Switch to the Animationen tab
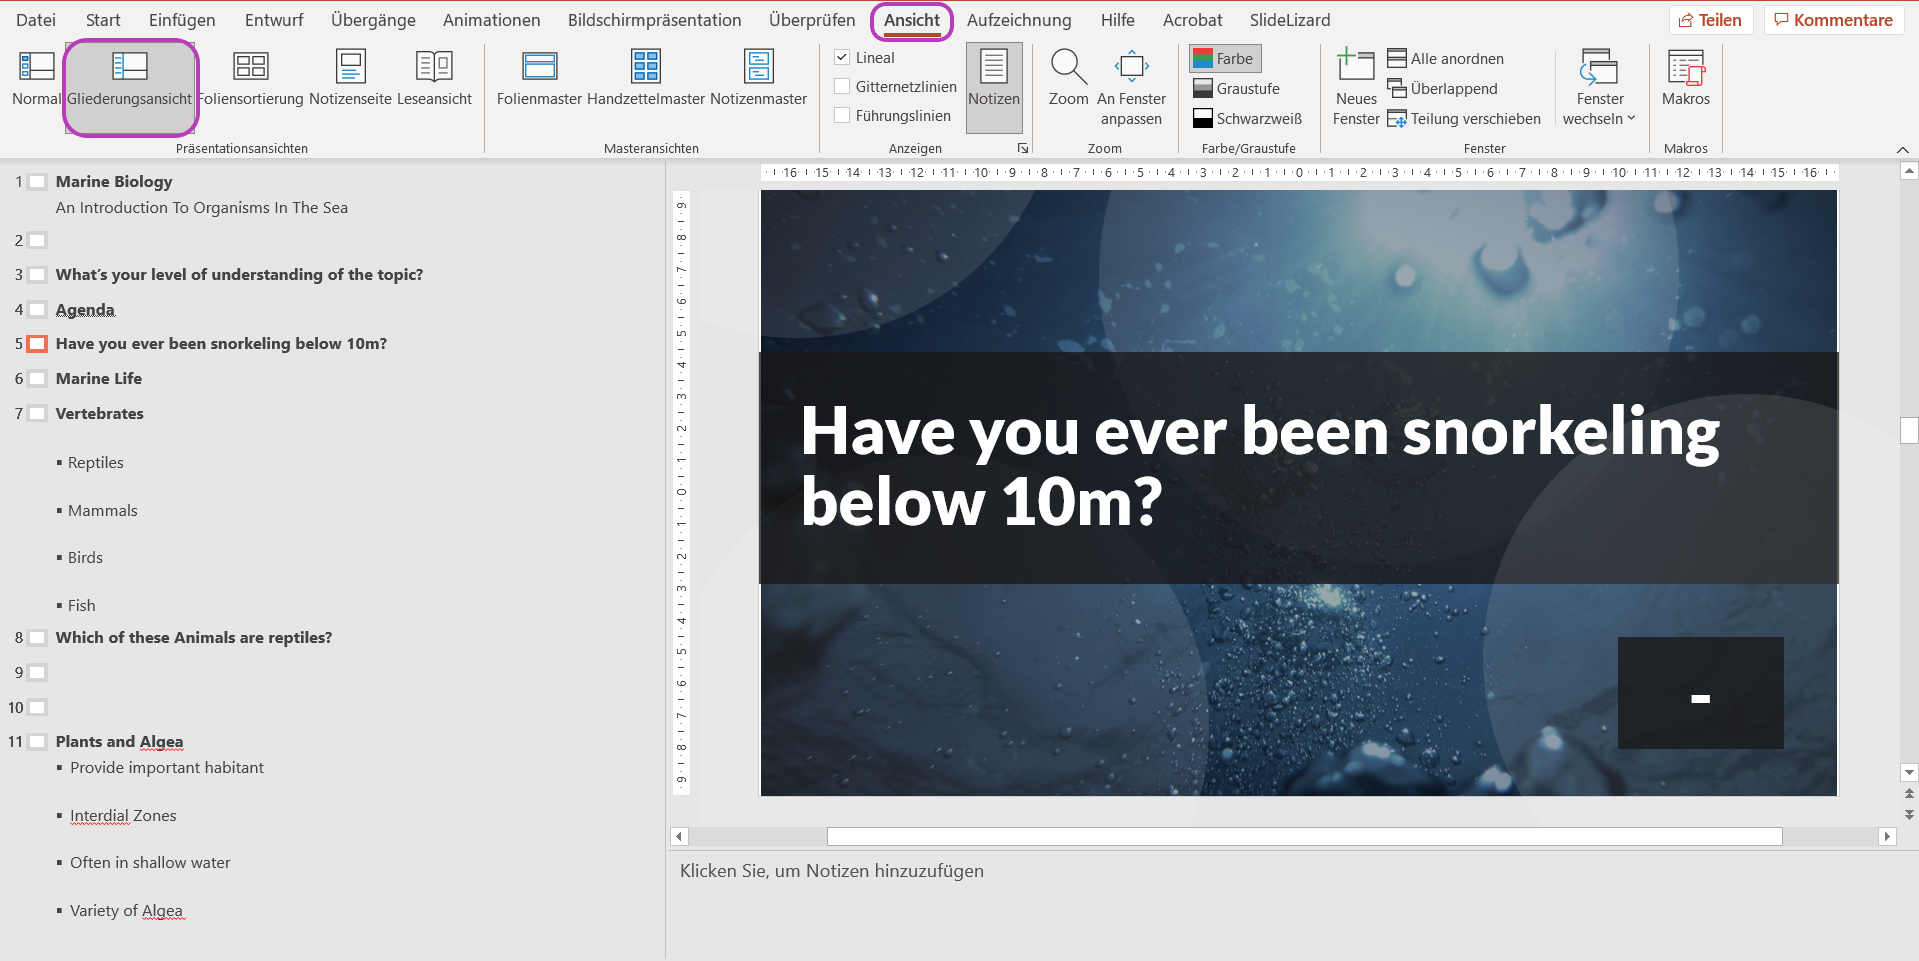The image size is (1919, 961). [x=491, y=20]
